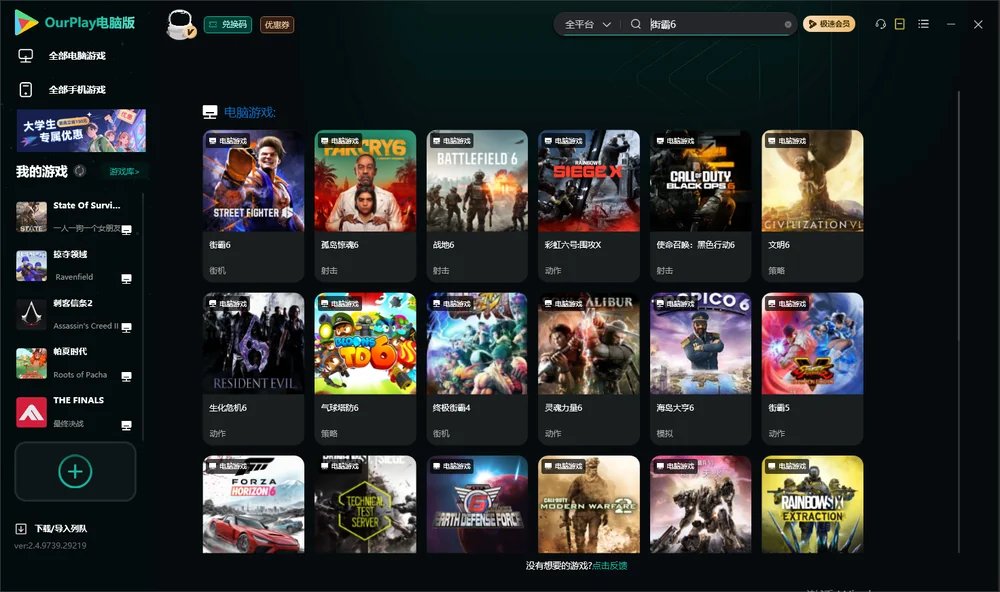Viewport: 1000px width, 592px height.
Task: Focus the search field containing 街霸6
Action: (714, 24)
